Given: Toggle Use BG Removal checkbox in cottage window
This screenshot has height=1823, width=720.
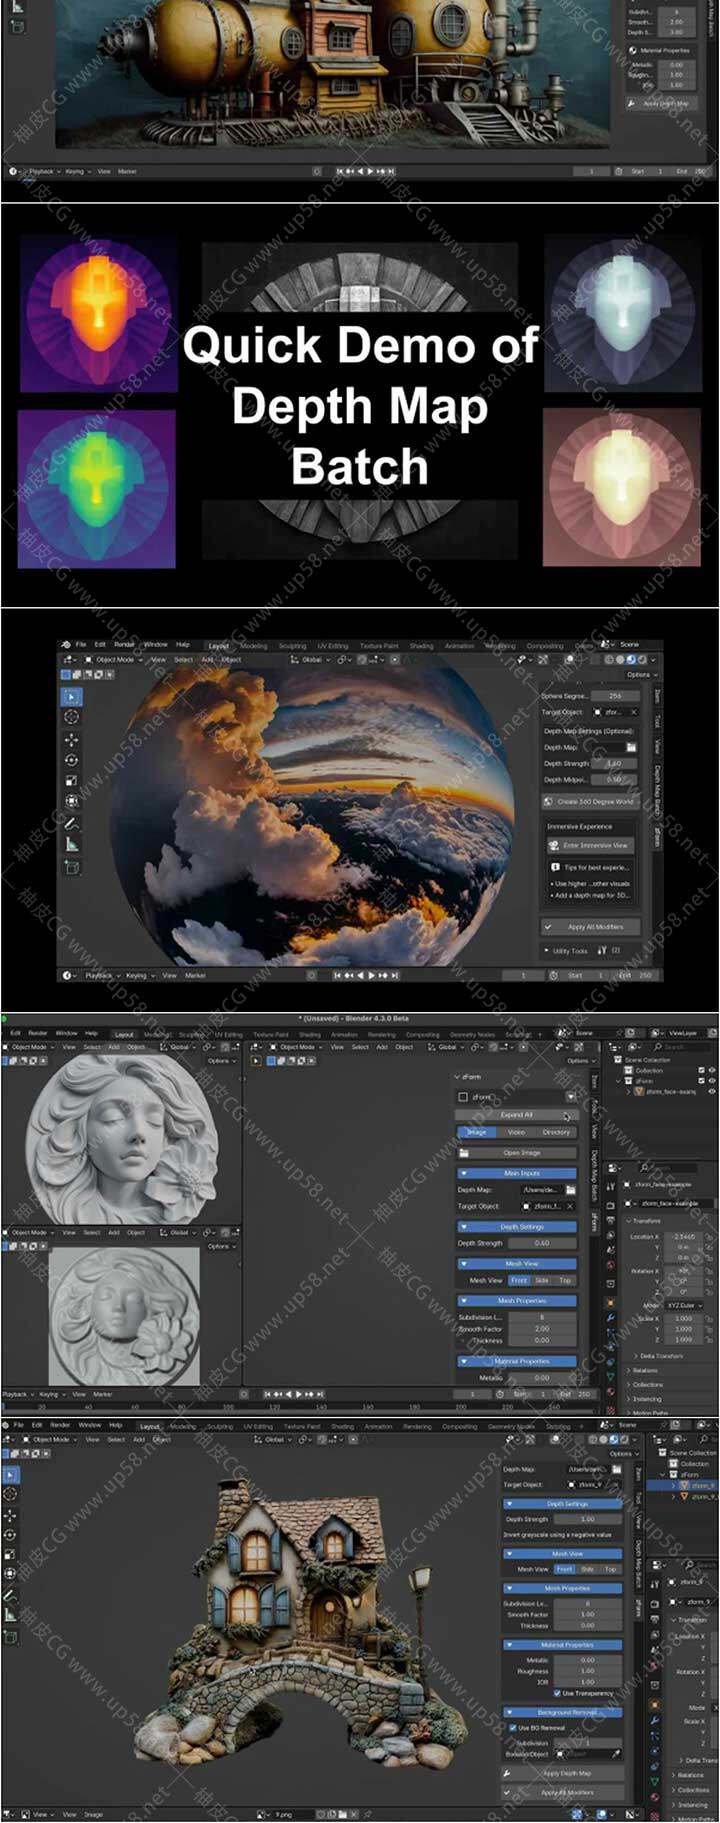Looking at the screenshot, I should (512, 1728).
